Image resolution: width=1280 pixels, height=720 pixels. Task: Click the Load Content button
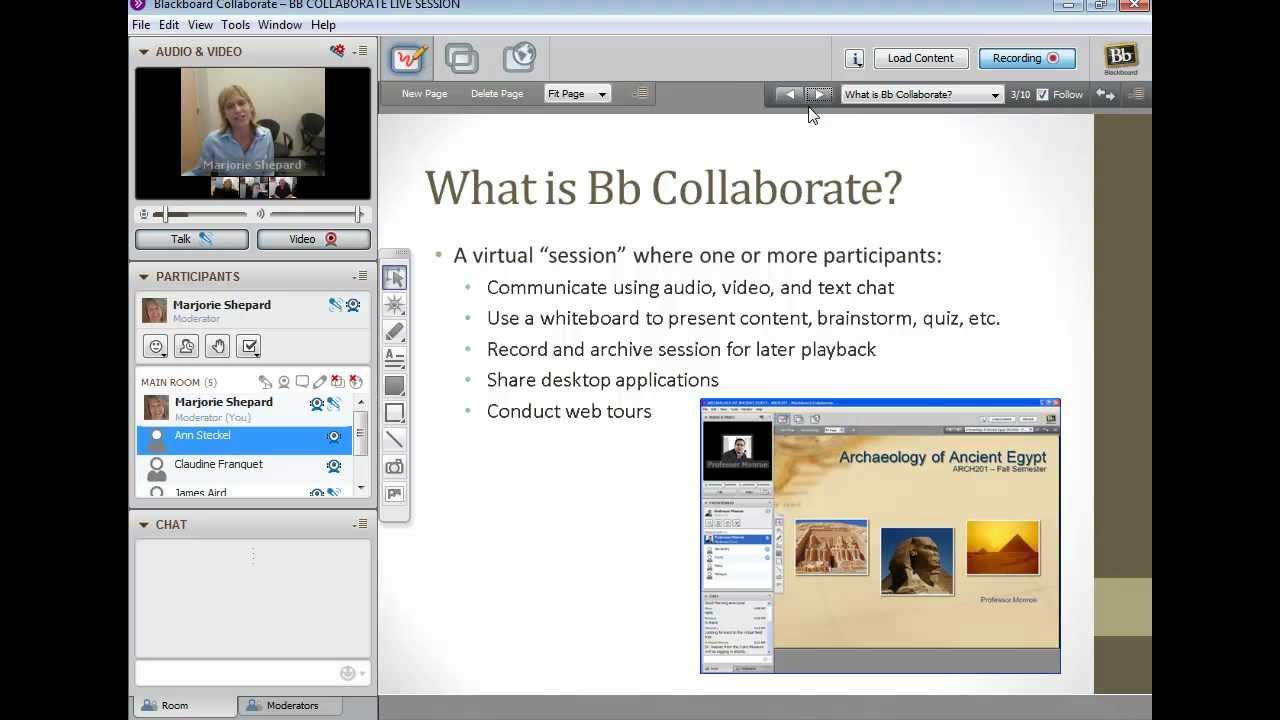click(x=920, y=58)
